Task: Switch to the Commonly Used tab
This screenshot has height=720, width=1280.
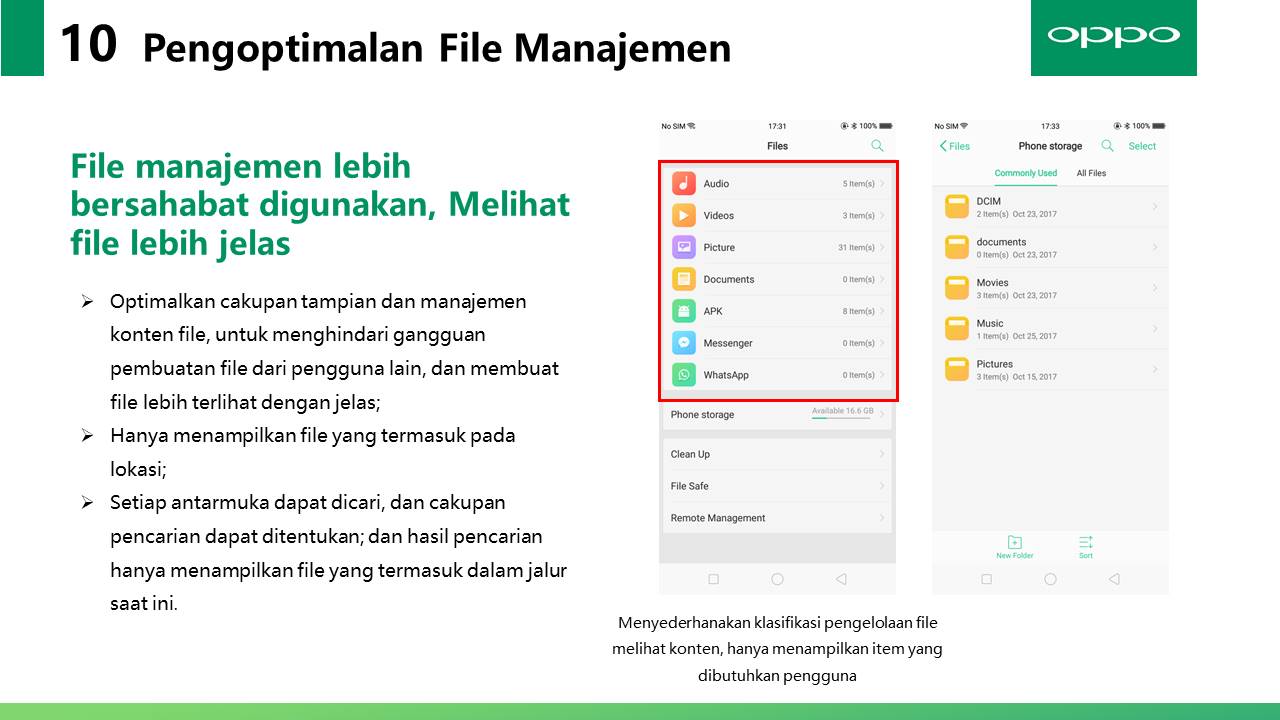Action: pyautogui.click(x=1025, y=173)
